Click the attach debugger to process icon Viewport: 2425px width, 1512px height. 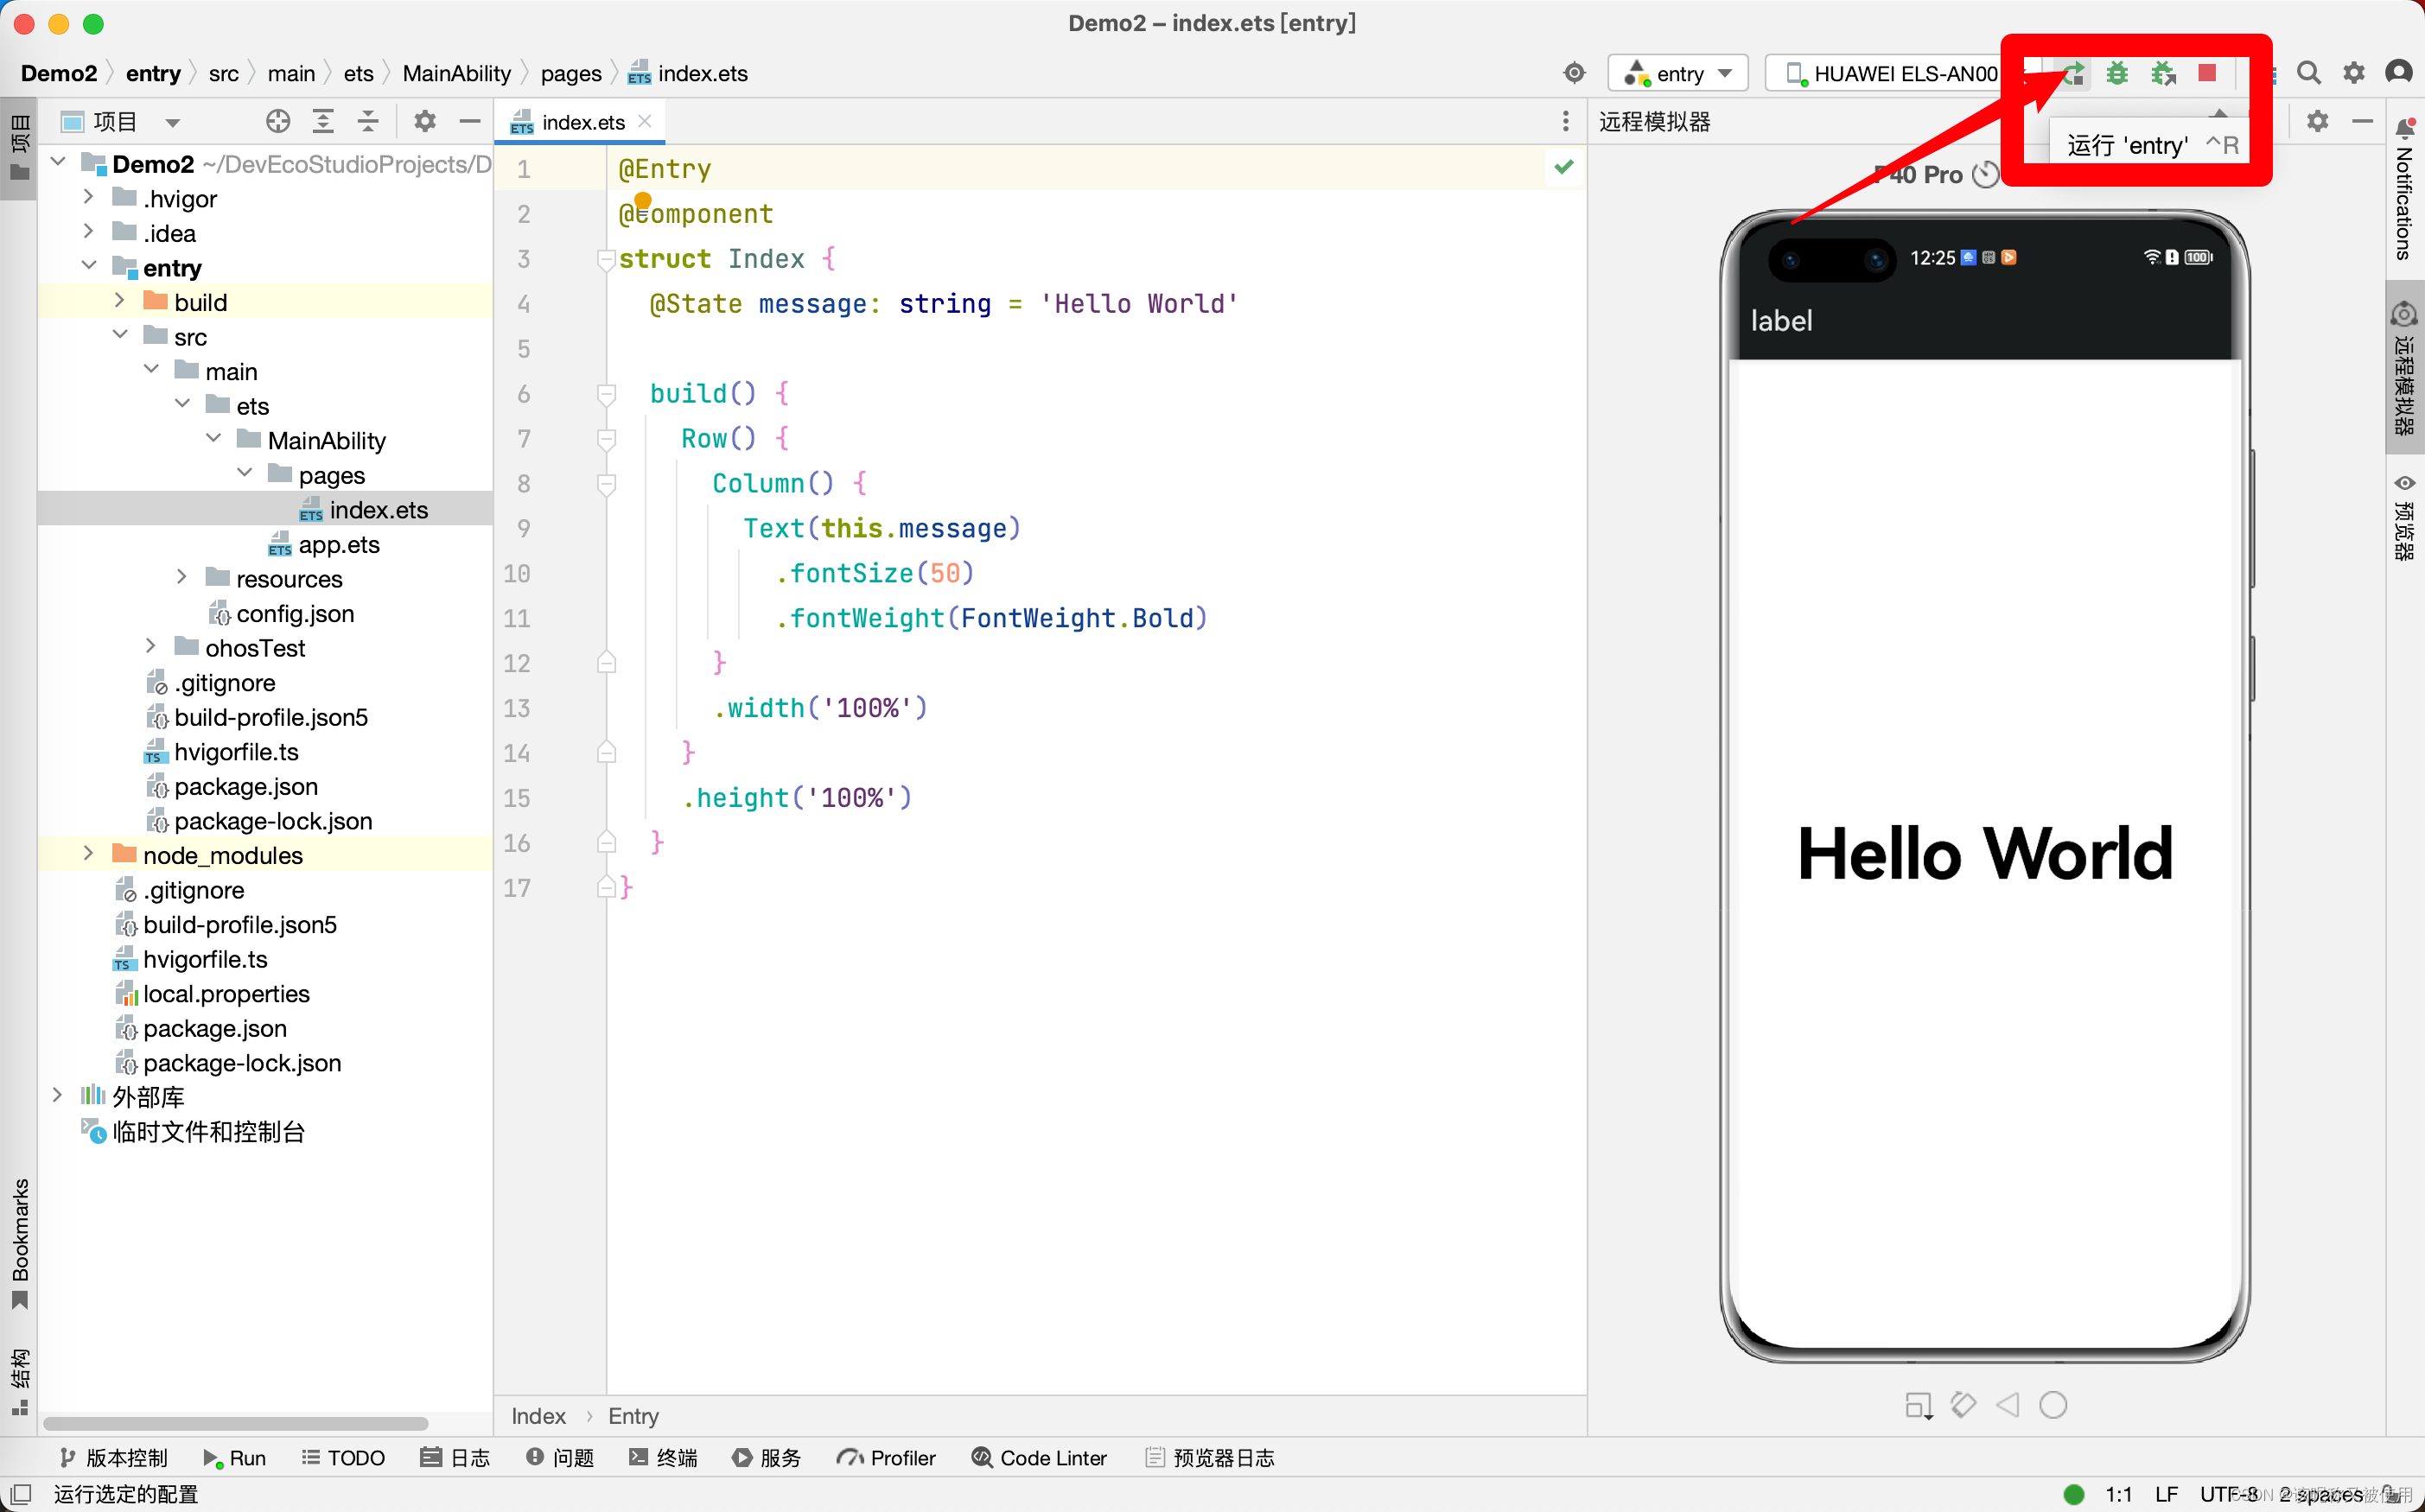pos(2163,73)
